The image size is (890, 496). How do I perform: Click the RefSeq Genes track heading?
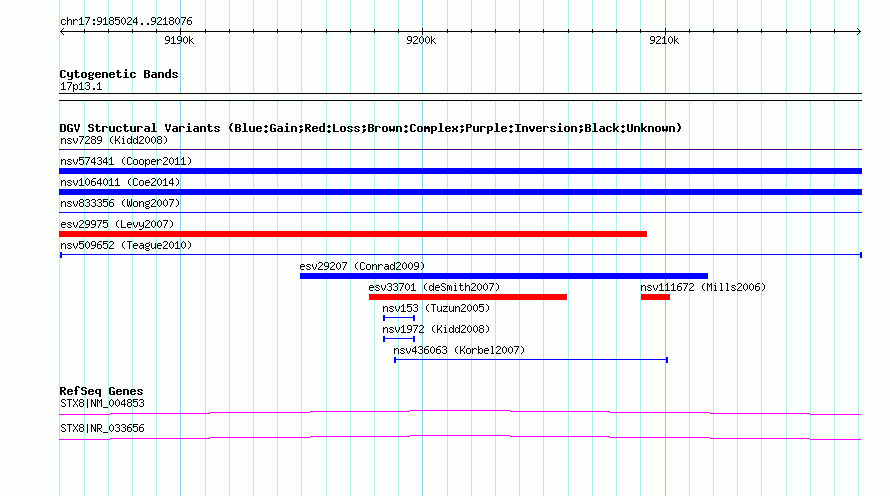[101, 391]
